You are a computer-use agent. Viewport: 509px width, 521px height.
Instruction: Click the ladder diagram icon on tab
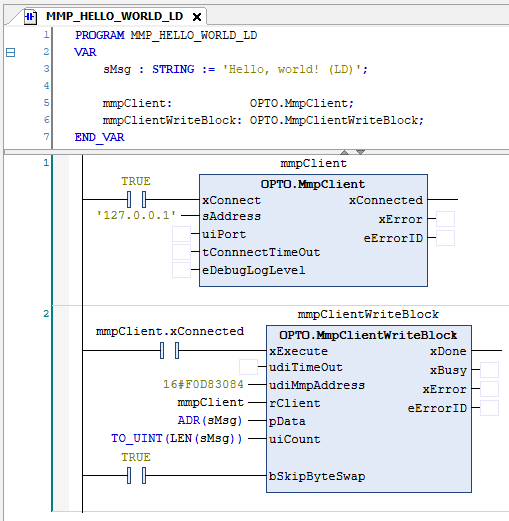[30, 16]
